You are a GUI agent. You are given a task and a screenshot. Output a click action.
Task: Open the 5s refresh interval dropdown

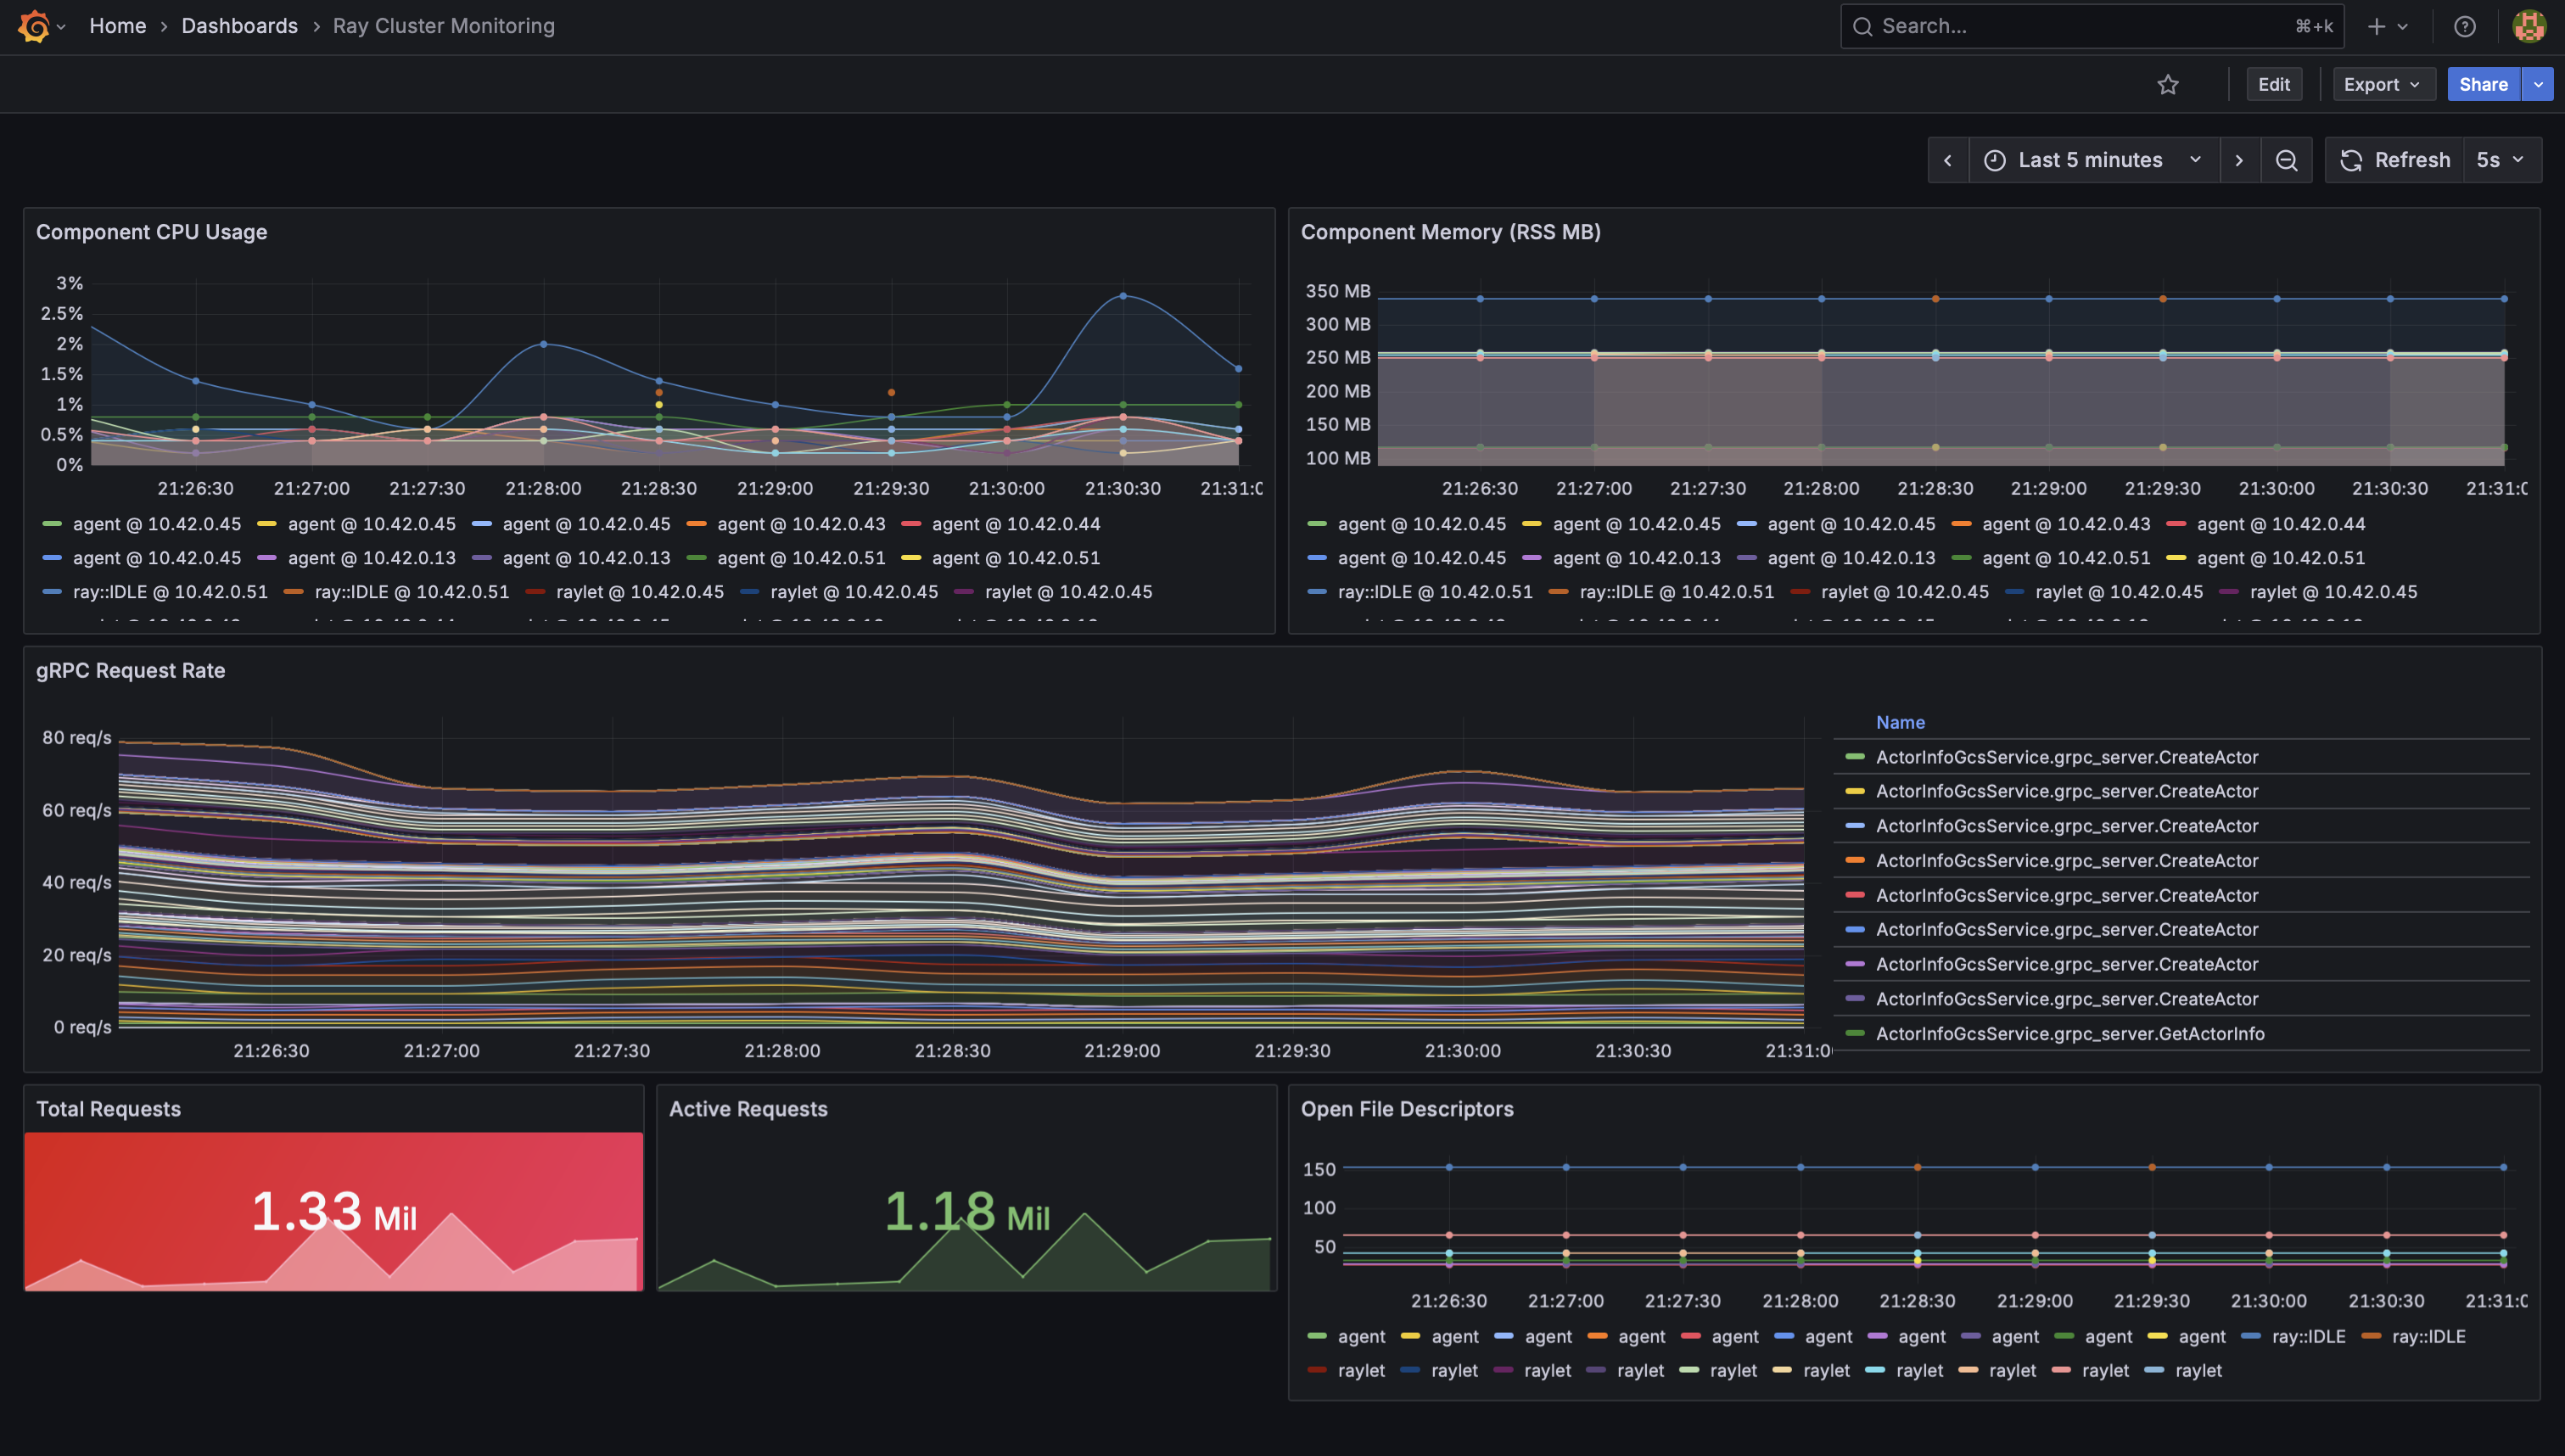click(x=2501, y=161)
